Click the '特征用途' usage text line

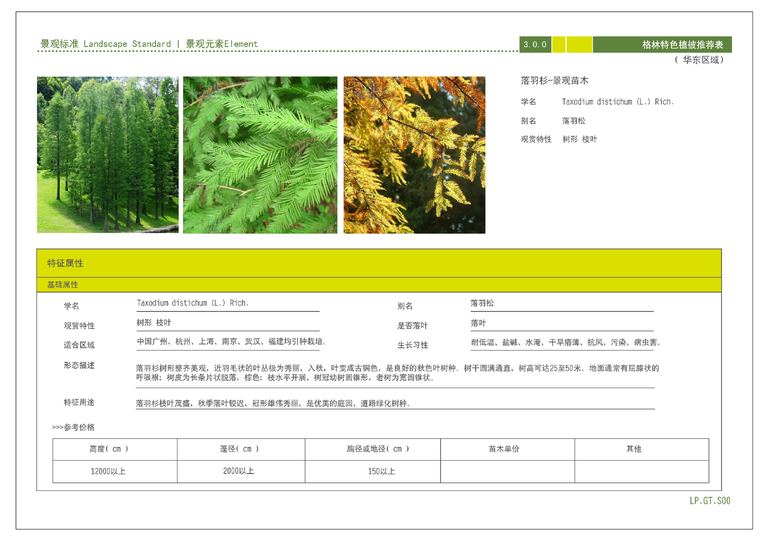[273, 403]
